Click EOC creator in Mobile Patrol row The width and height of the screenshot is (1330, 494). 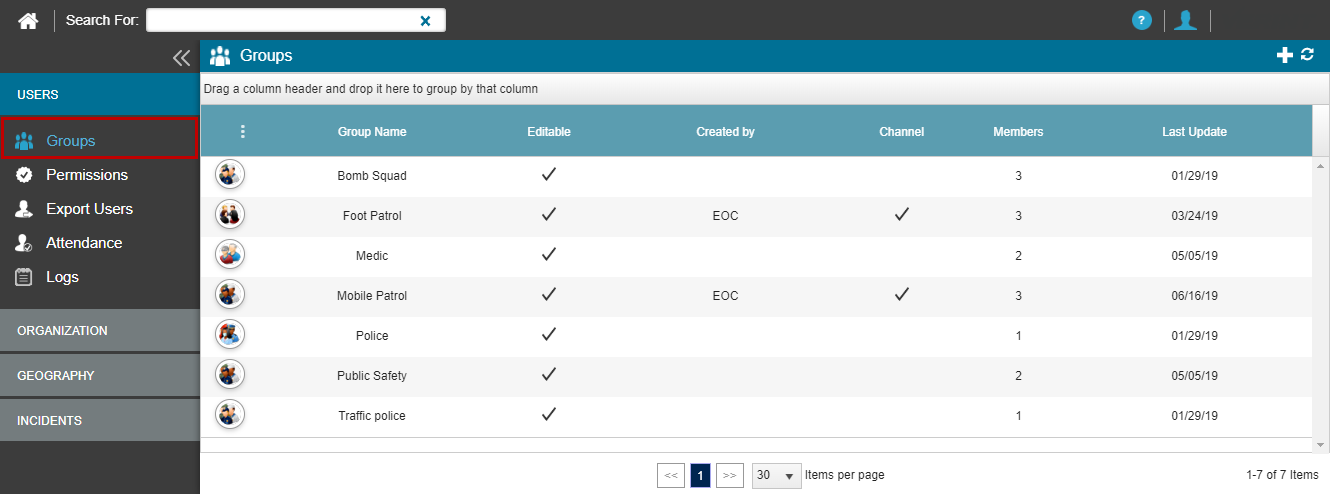(x=725, y=296)
